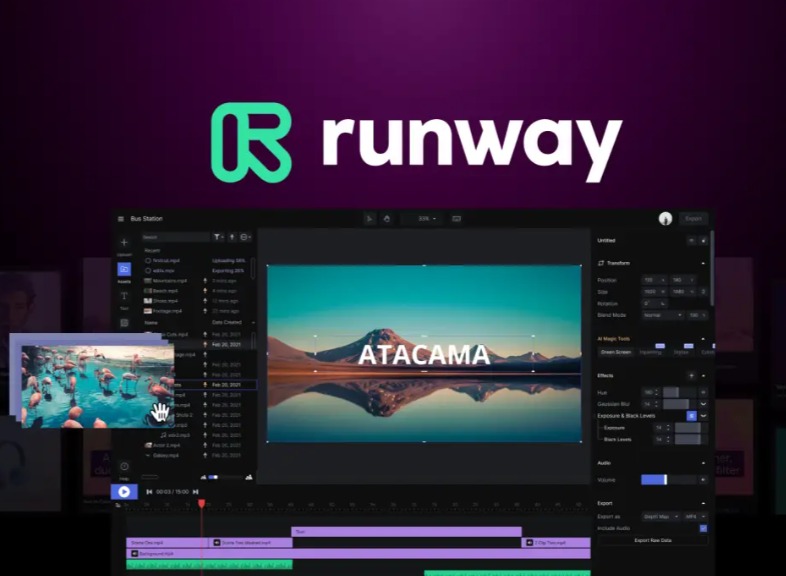Select the pointer tool in top toolbar
The width and height of the screenshot is (786, 576).
370,219
